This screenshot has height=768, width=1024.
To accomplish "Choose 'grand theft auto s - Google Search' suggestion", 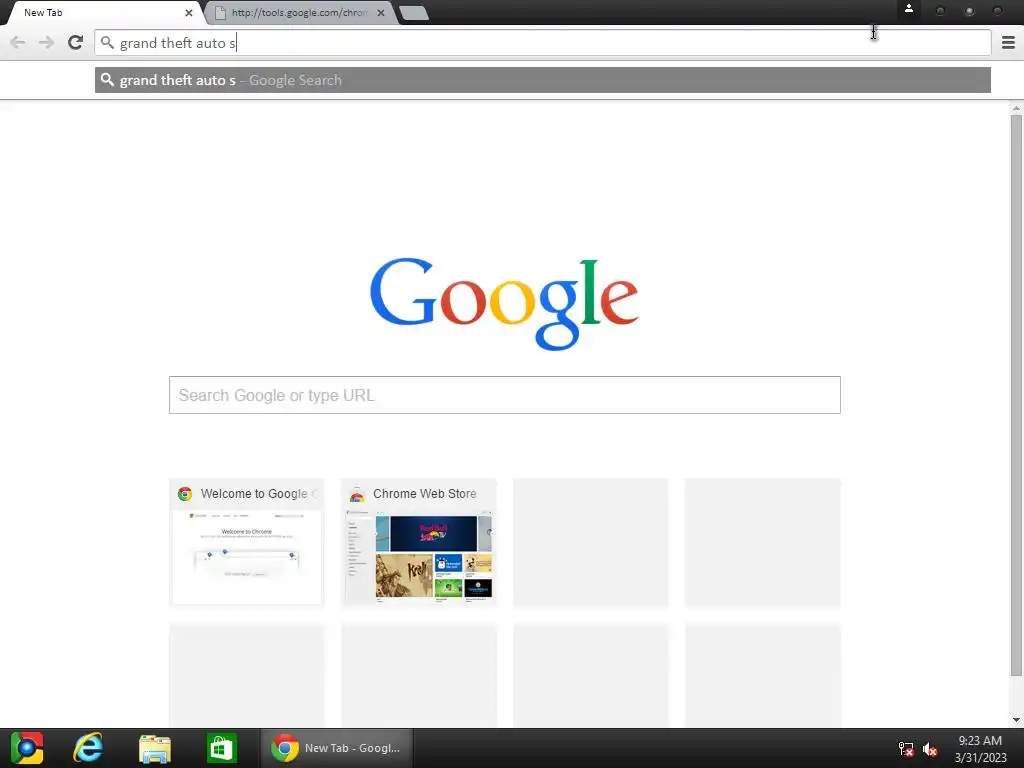I will pos(542,80).
